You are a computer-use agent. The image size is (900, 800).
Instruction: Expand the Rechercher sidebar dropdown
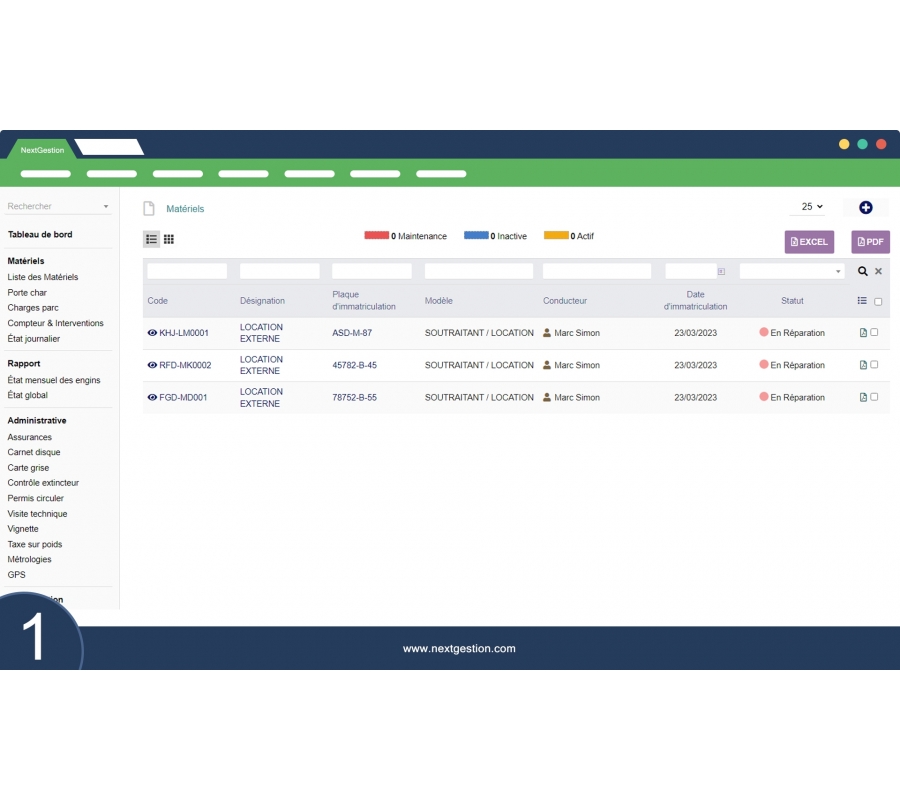[106, 207]
